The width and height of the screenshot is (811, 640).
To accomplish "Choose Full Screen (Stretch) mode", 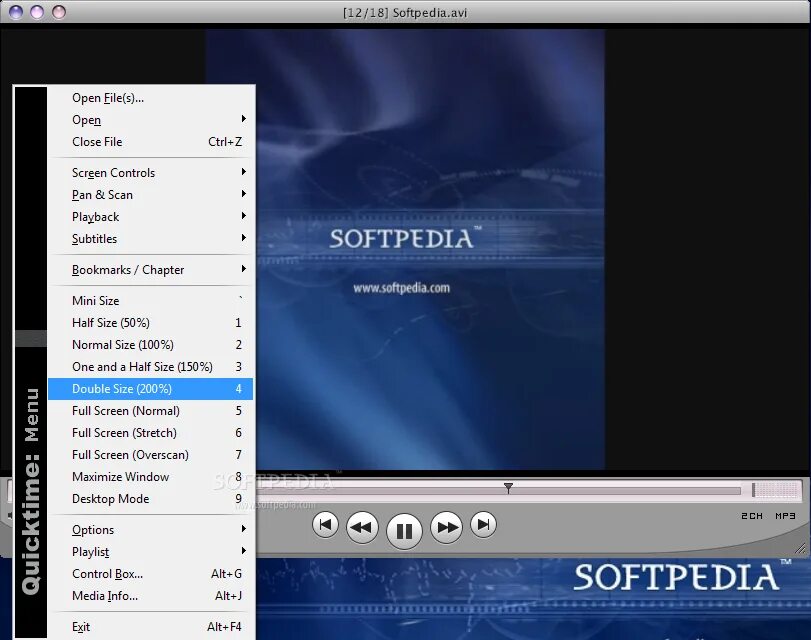I will [x=151, y=433].
